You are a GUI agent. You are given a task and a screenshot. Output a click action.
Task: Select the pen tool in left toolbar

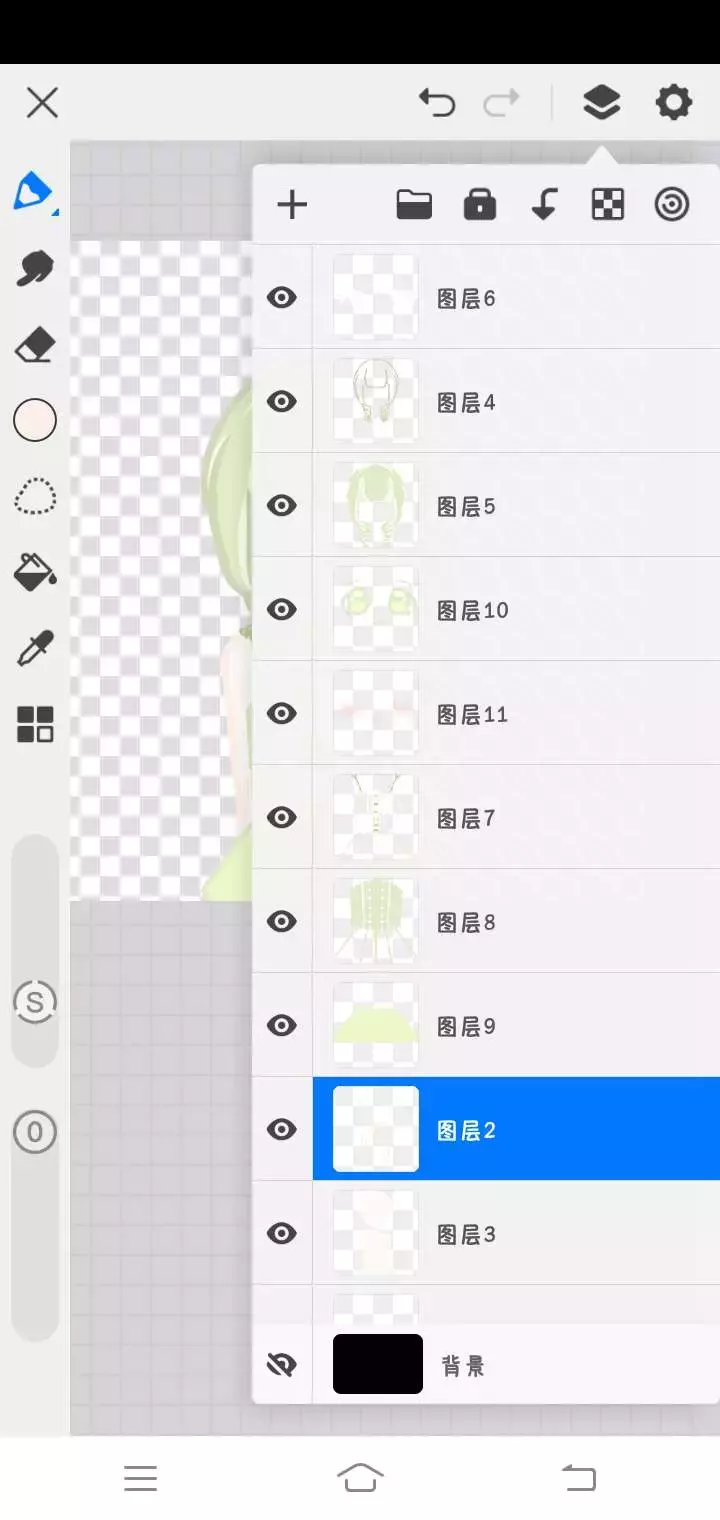pyautogui.click(x=34, y=190)
